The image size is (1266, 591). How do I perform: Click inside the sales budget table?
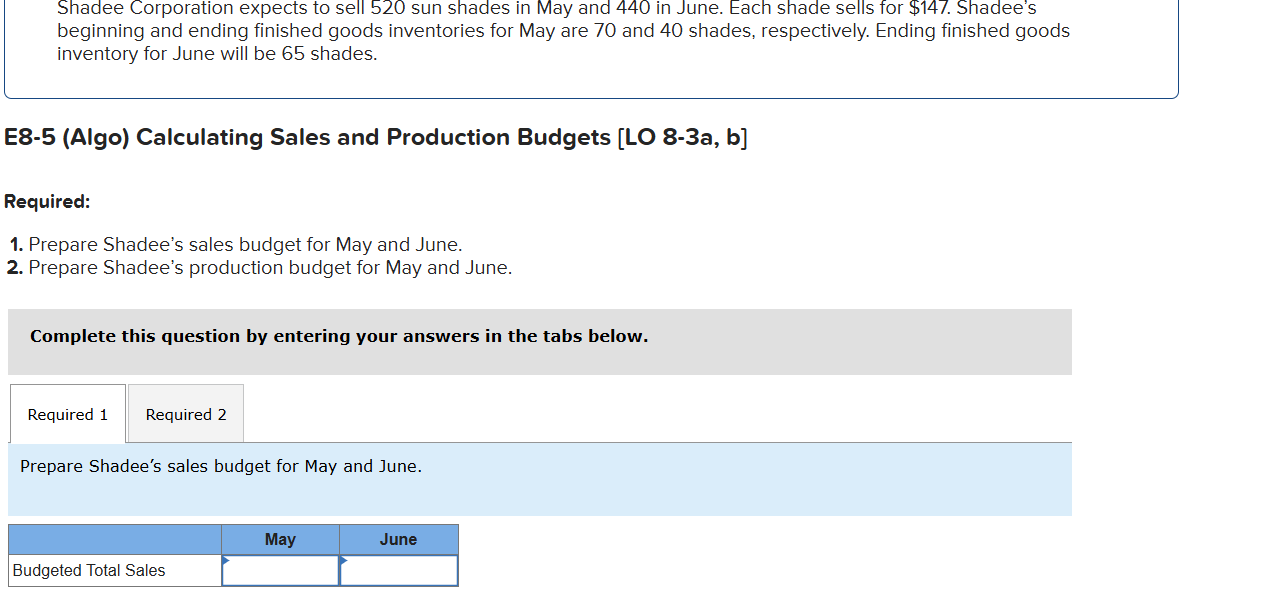(x=233, y=555)
